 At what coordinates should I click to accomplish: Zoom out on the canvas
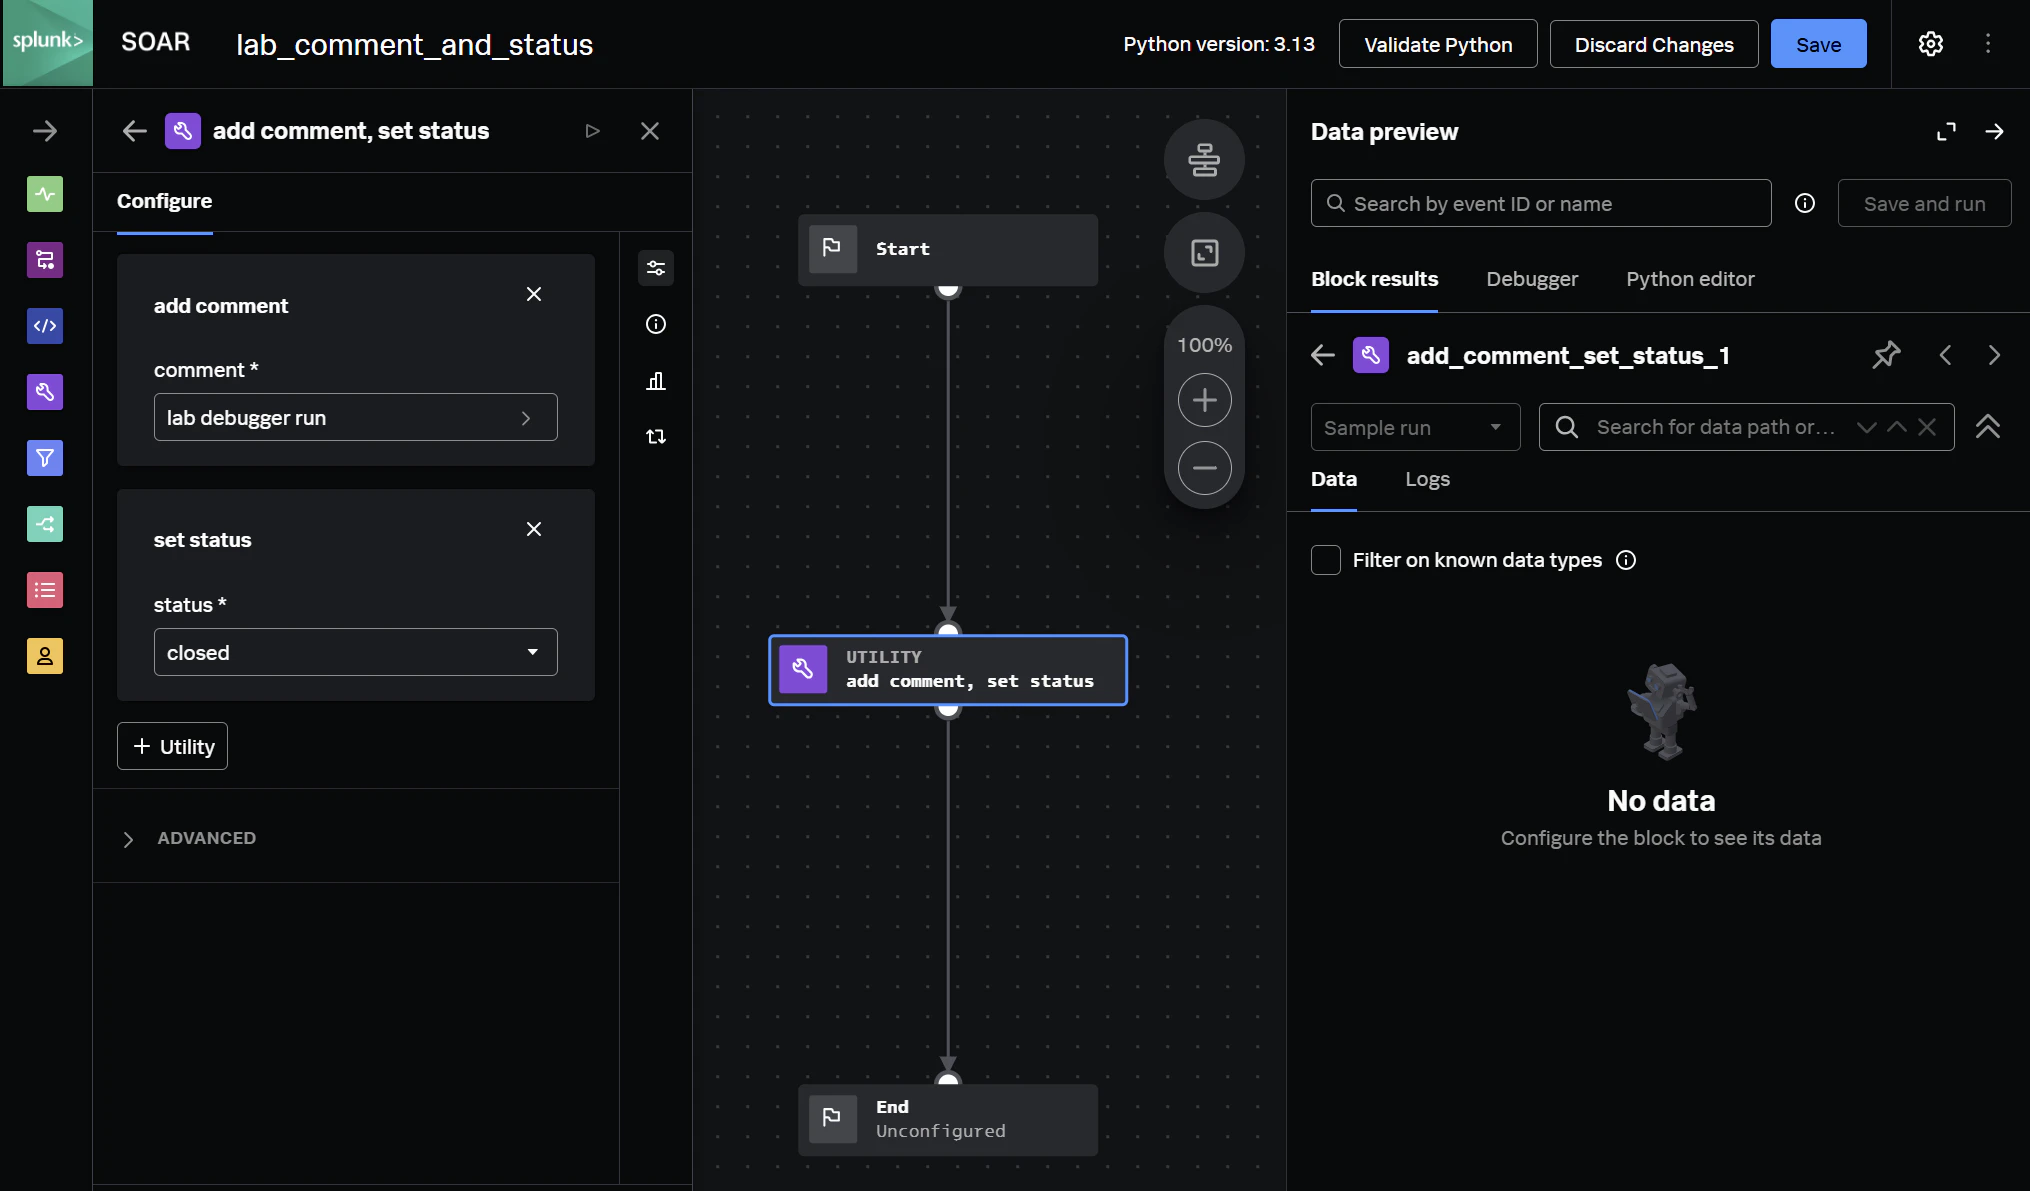pos(1204,468)
